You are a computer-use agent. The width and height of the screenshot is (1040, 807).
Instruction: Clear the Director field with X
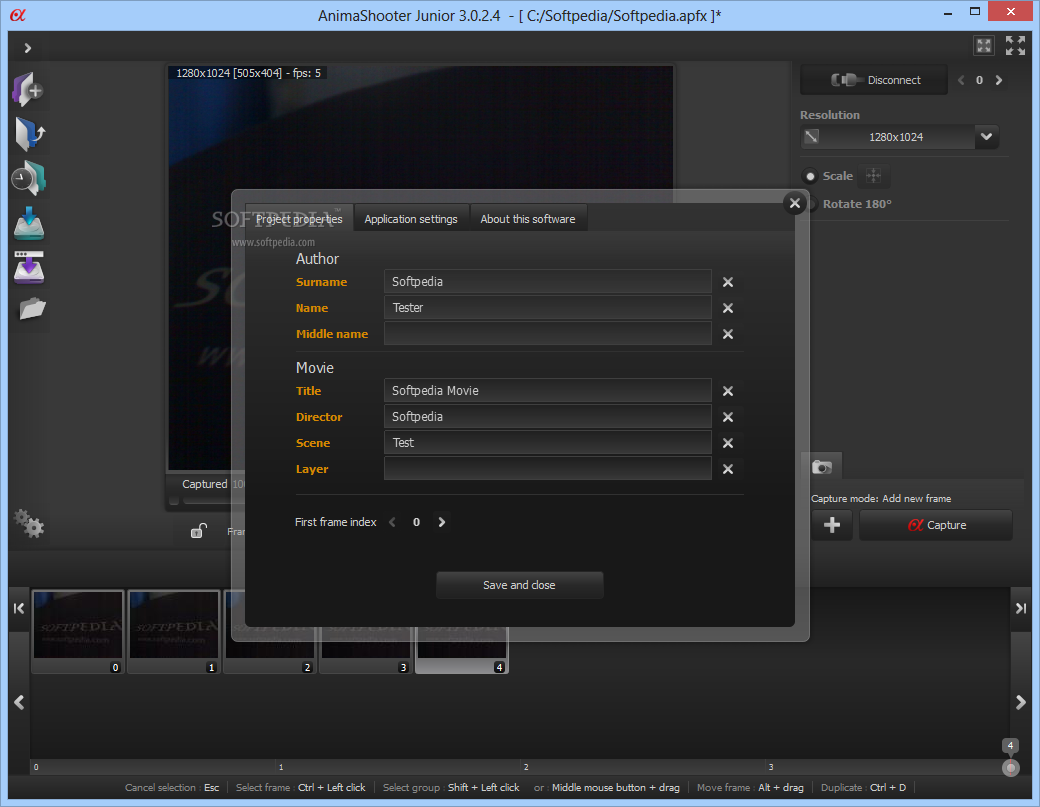728,416
